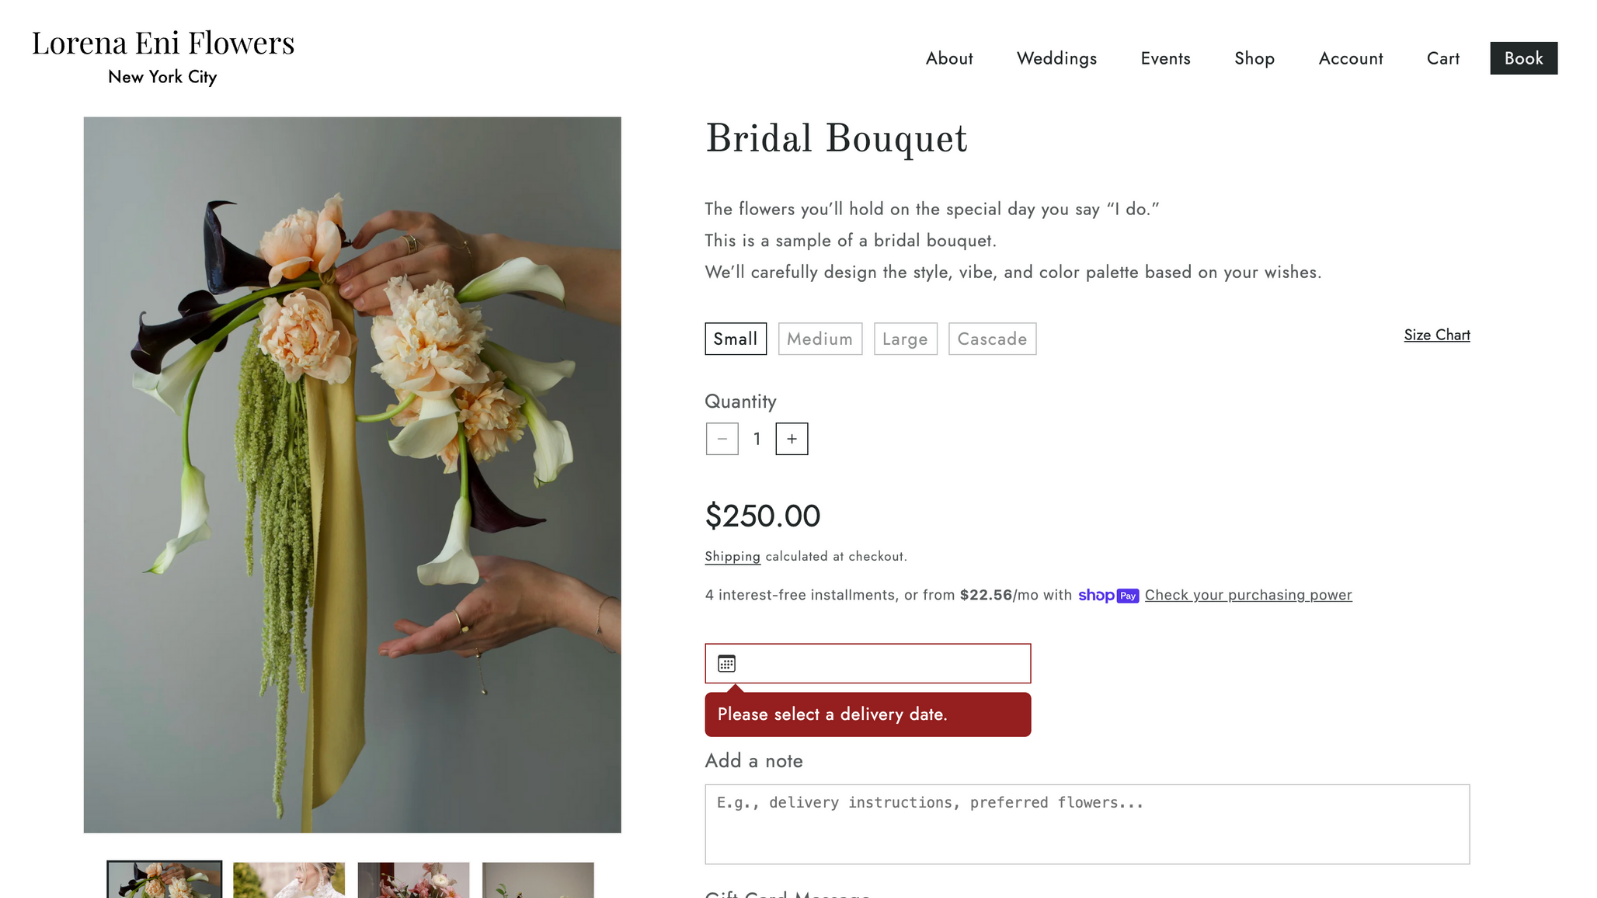This screenshot has height=898, width=1597.
Task: Select the Small size option
Action: pos(735,339)
